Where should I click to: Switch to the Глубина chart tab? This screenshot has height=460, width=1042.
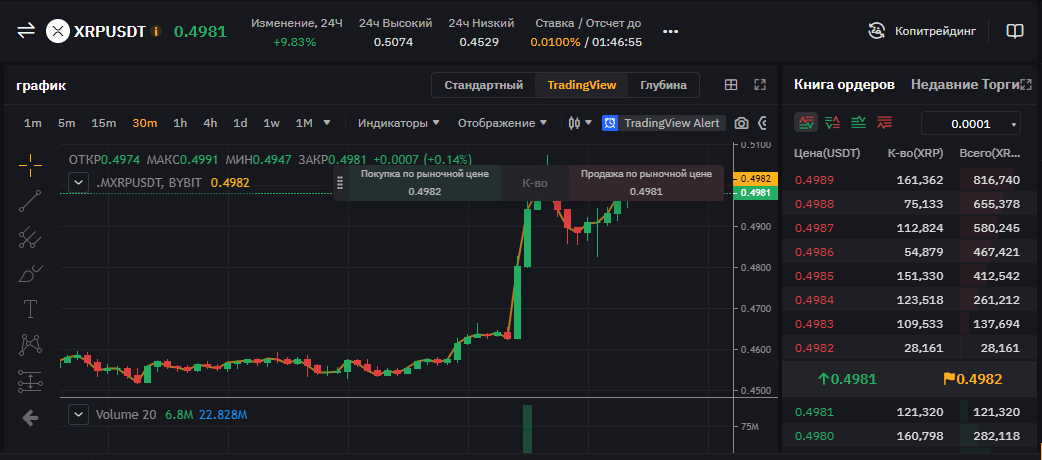pyautogui.click(x=663, y=85)
